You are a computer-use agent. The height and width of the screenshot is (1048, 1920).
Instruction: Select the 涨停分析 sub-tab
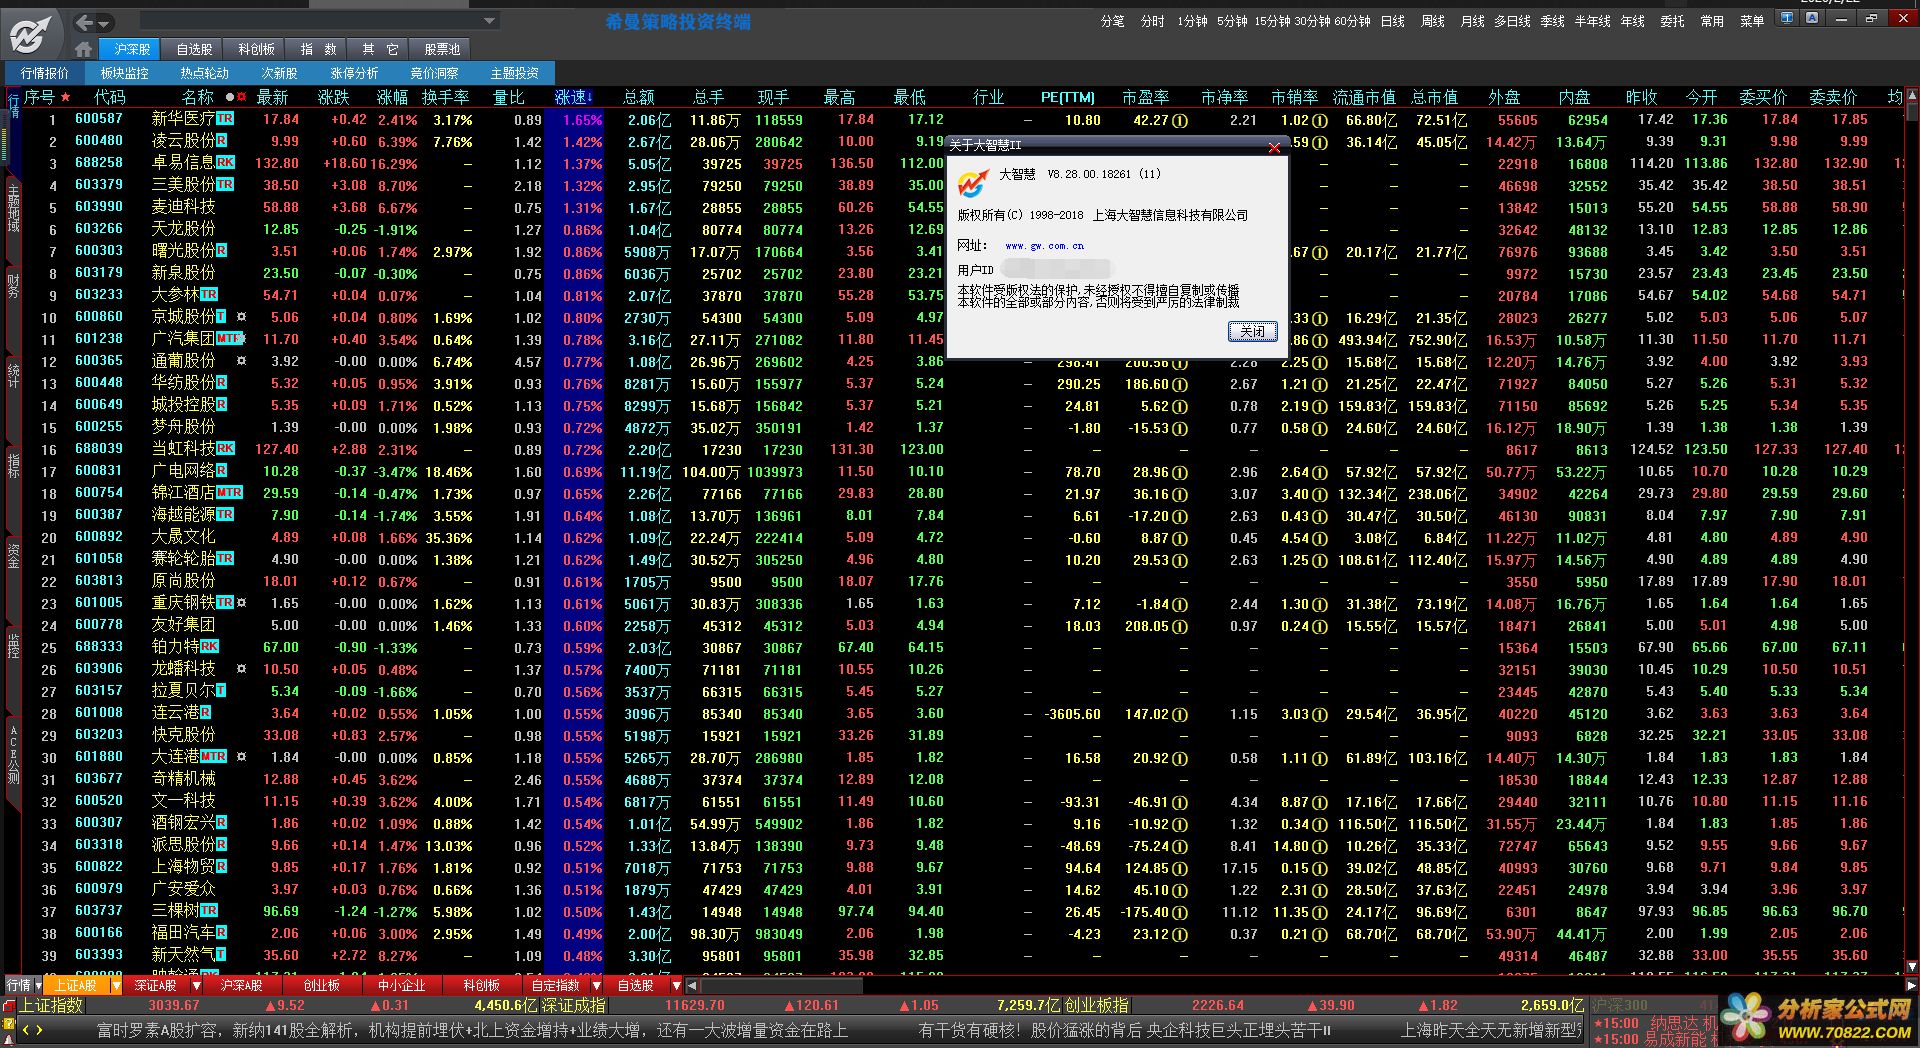[354, 73]
